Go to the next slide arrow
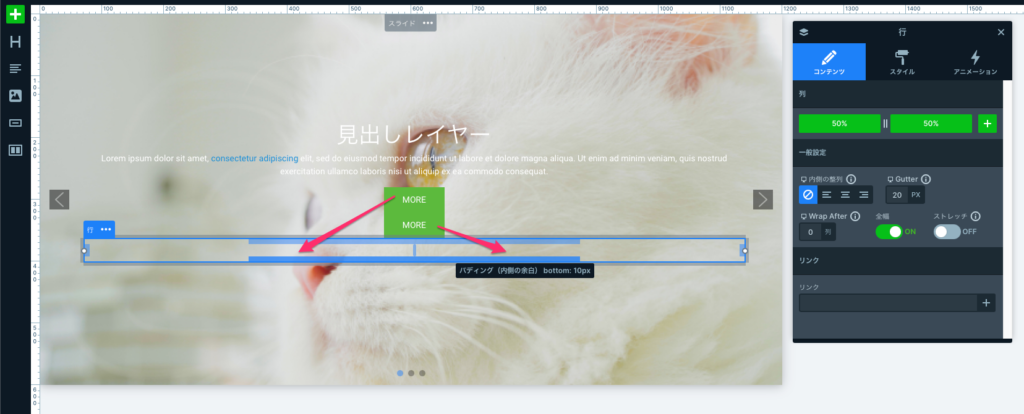This screenshot has width=1024, height=414. coord(763,199)
